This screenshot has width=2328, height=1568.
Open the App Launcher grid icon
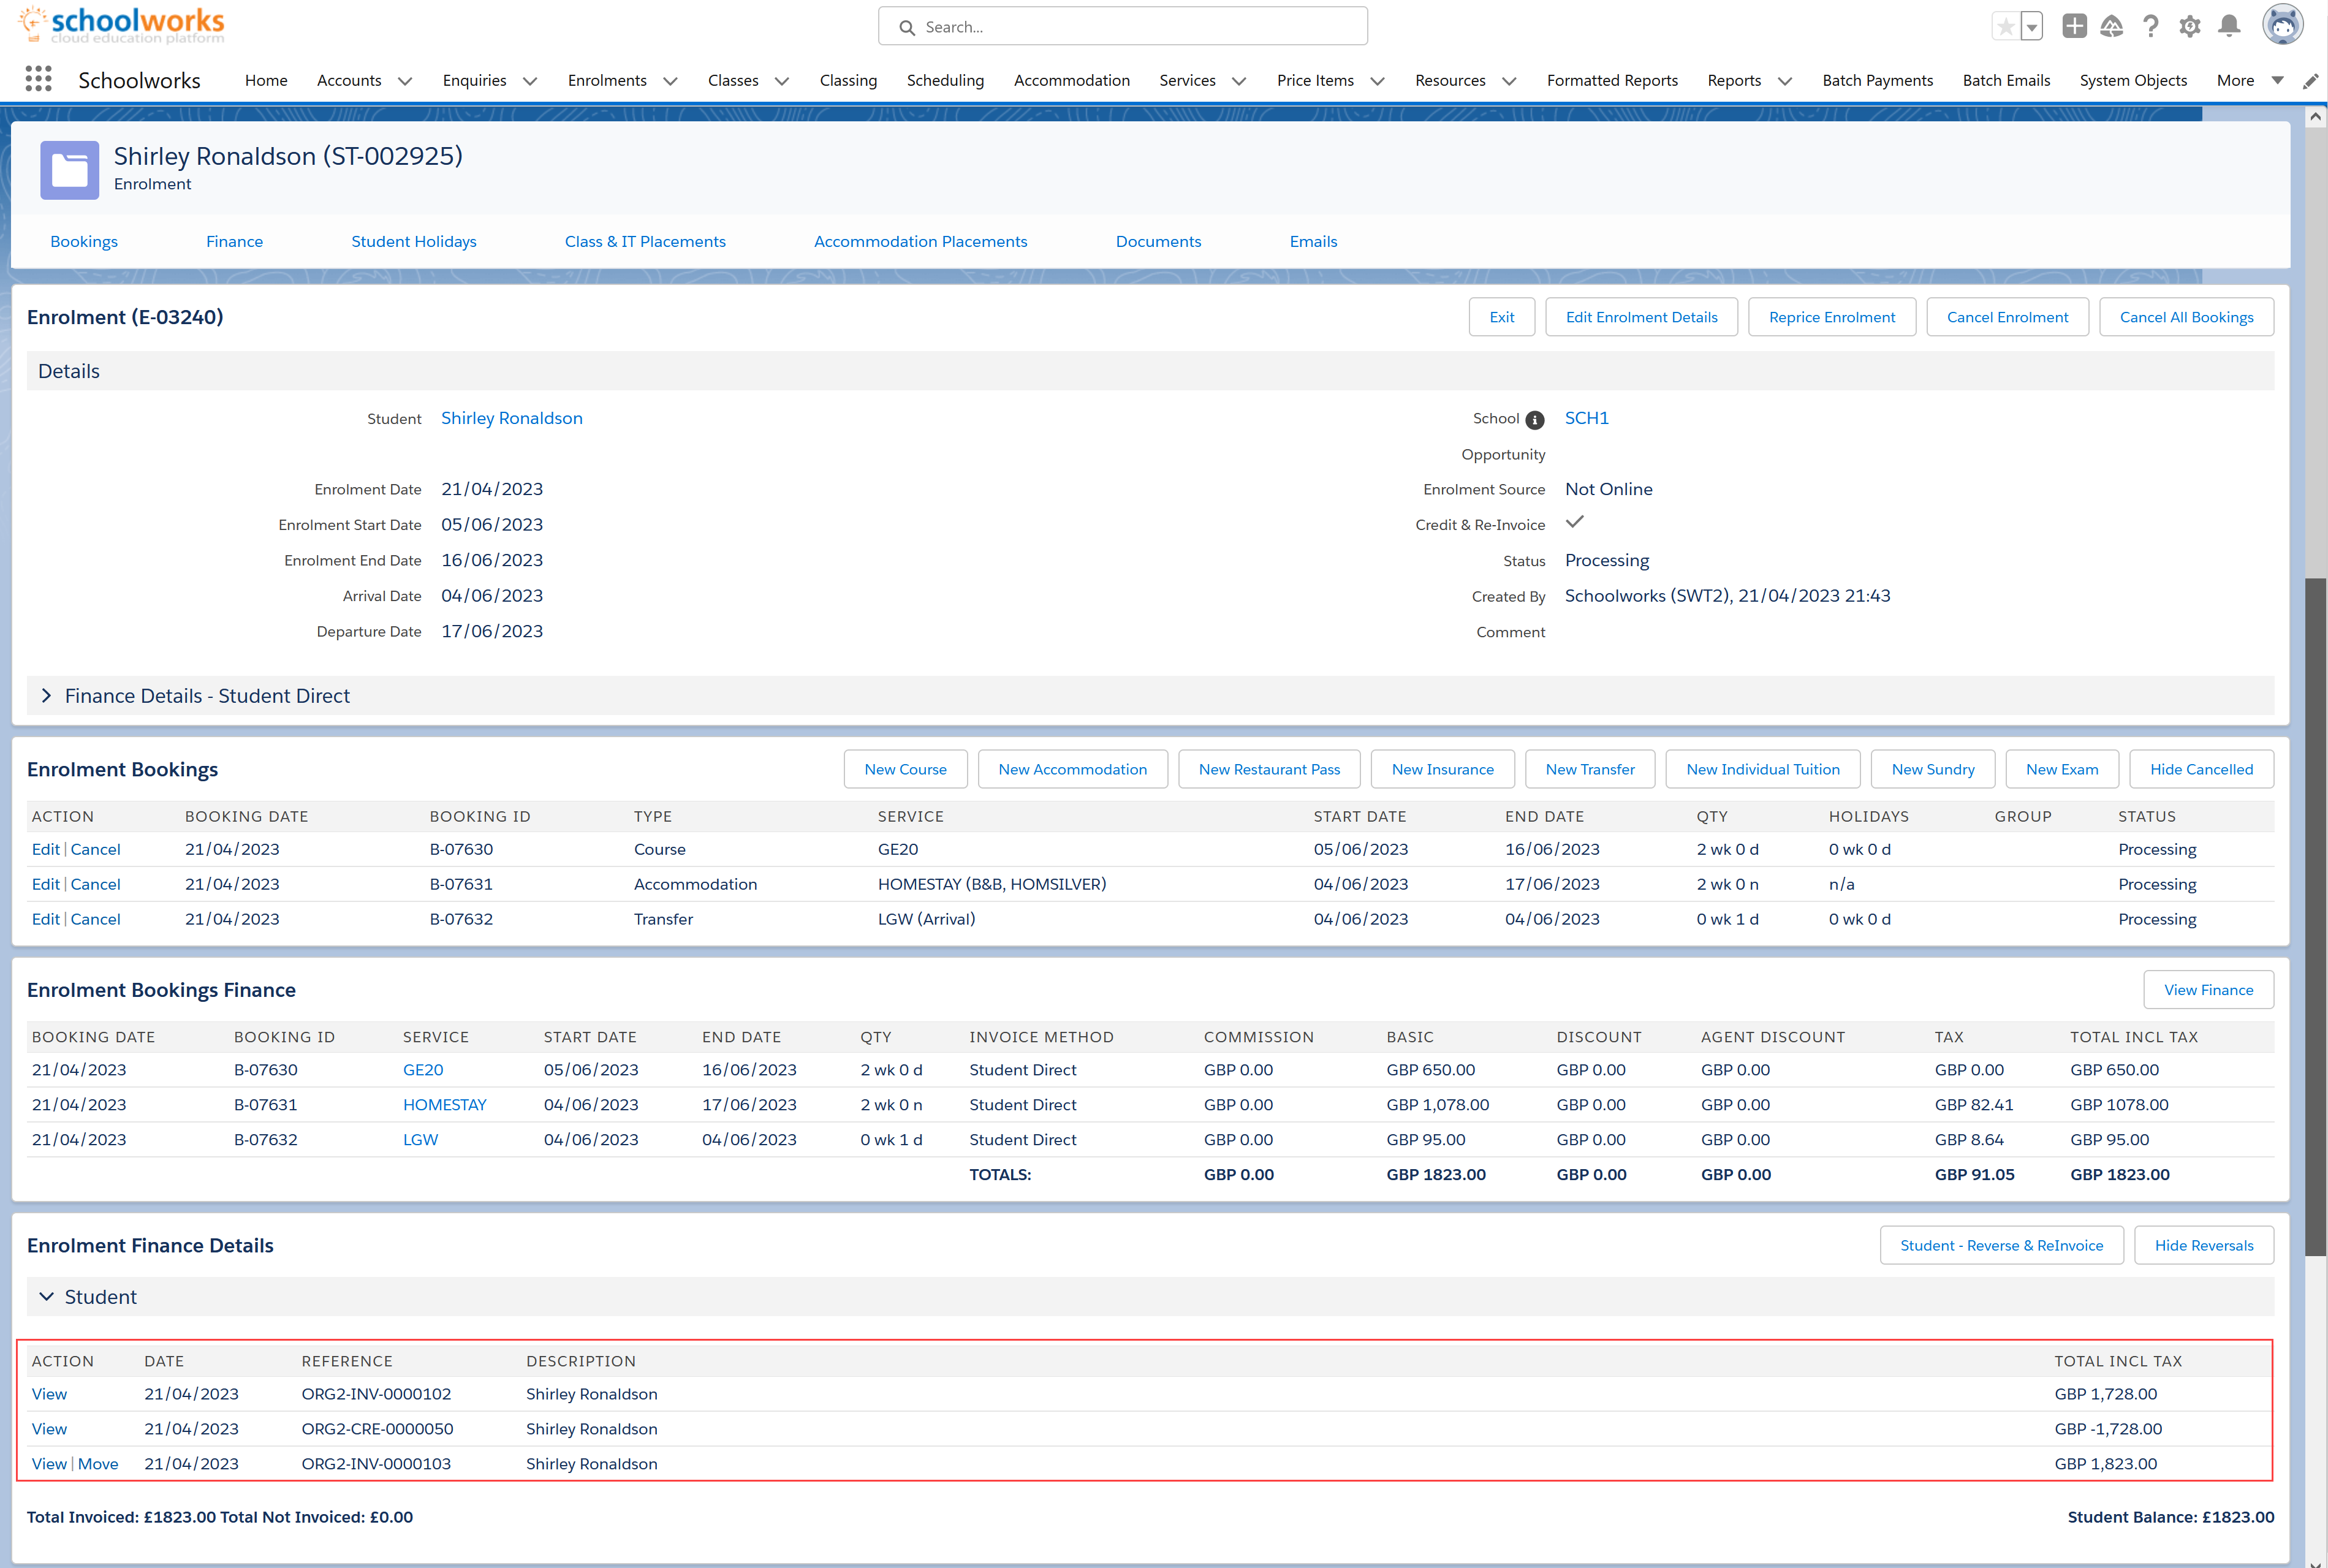click(x=38, y=79)
